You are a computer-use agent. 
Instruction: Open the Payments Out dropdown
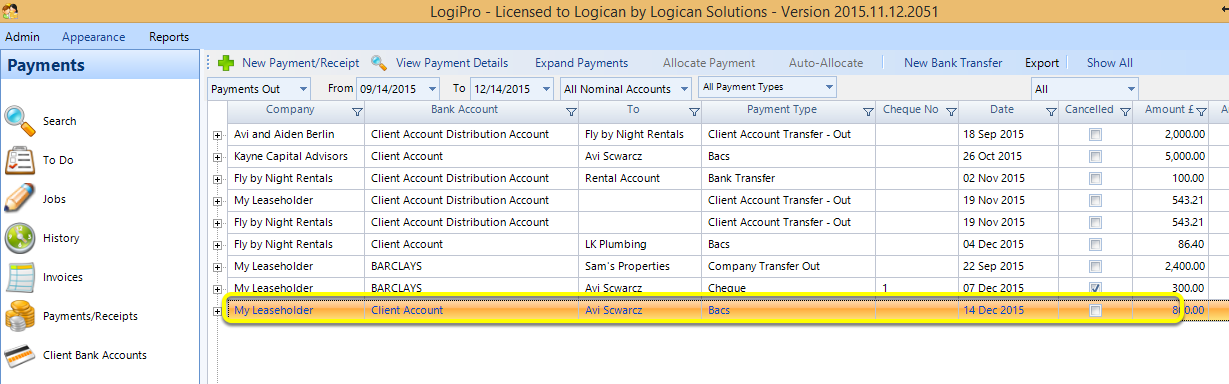(x=303, y=89)
